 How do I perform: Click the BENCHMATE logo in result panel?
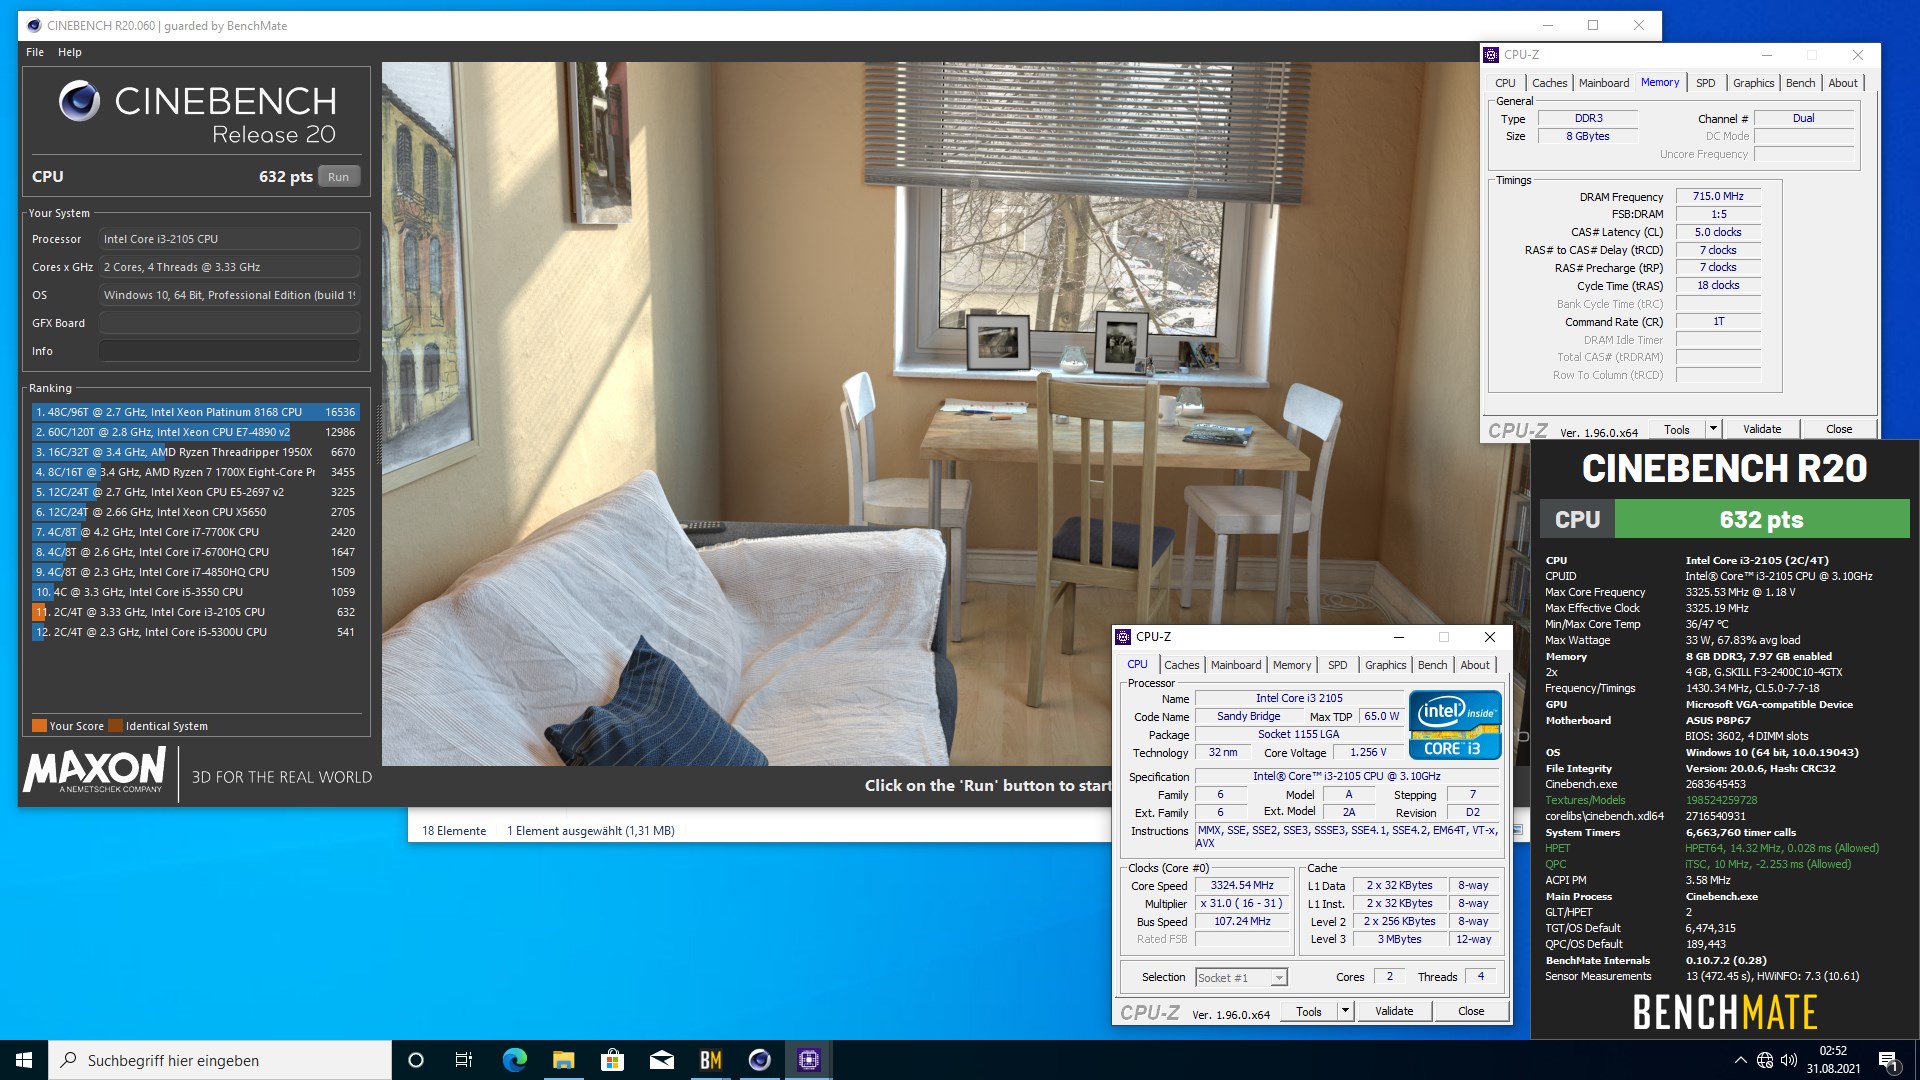click(x=1725, y=1012)
